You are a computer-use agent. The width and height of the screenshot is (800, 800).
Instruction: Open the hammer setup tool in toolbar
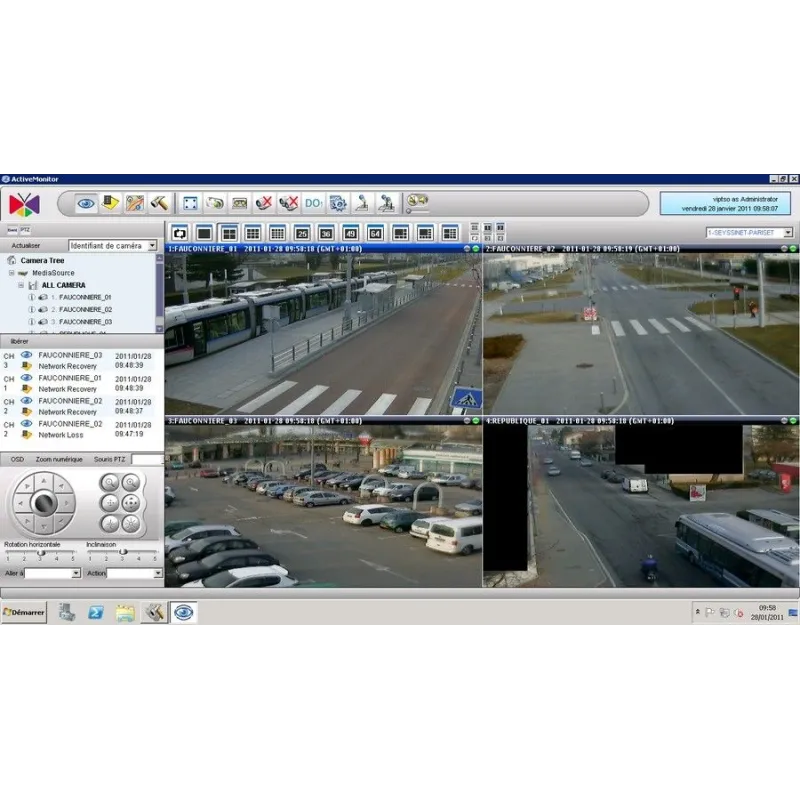click(x=159, y=203)
